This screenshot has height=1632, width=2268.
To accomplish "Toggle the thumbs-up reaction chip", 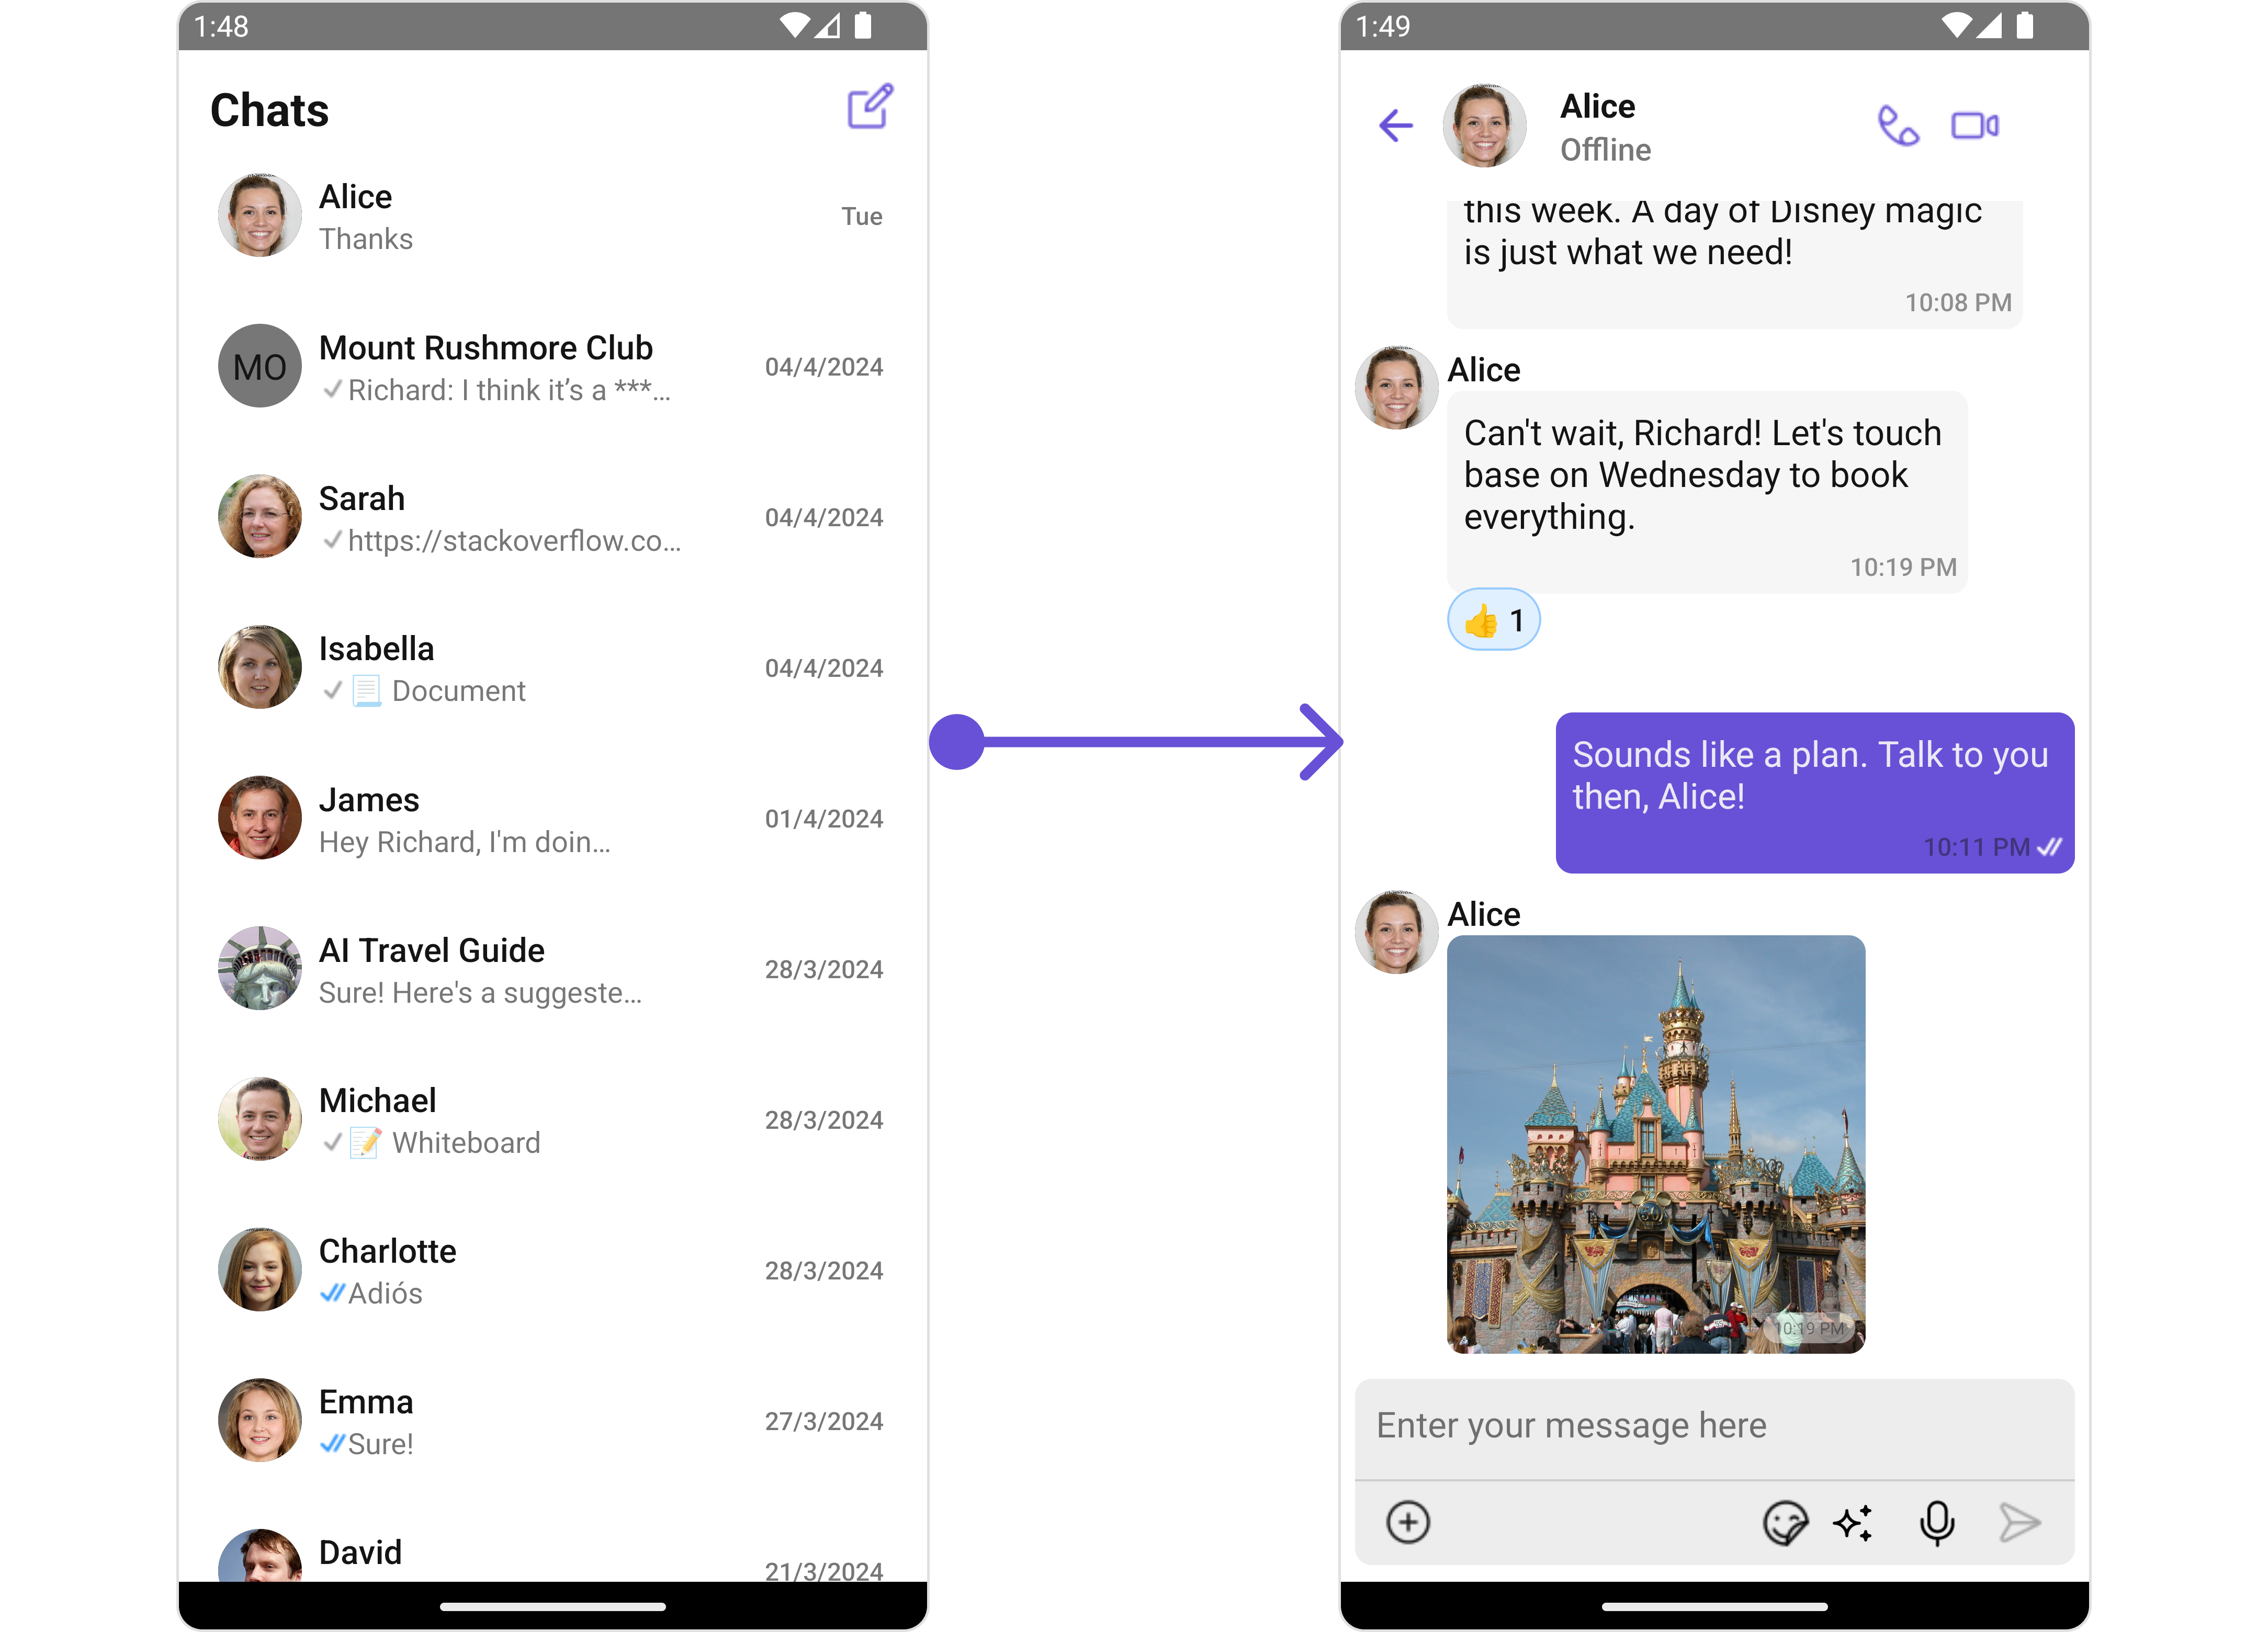I will [1493, 620].
